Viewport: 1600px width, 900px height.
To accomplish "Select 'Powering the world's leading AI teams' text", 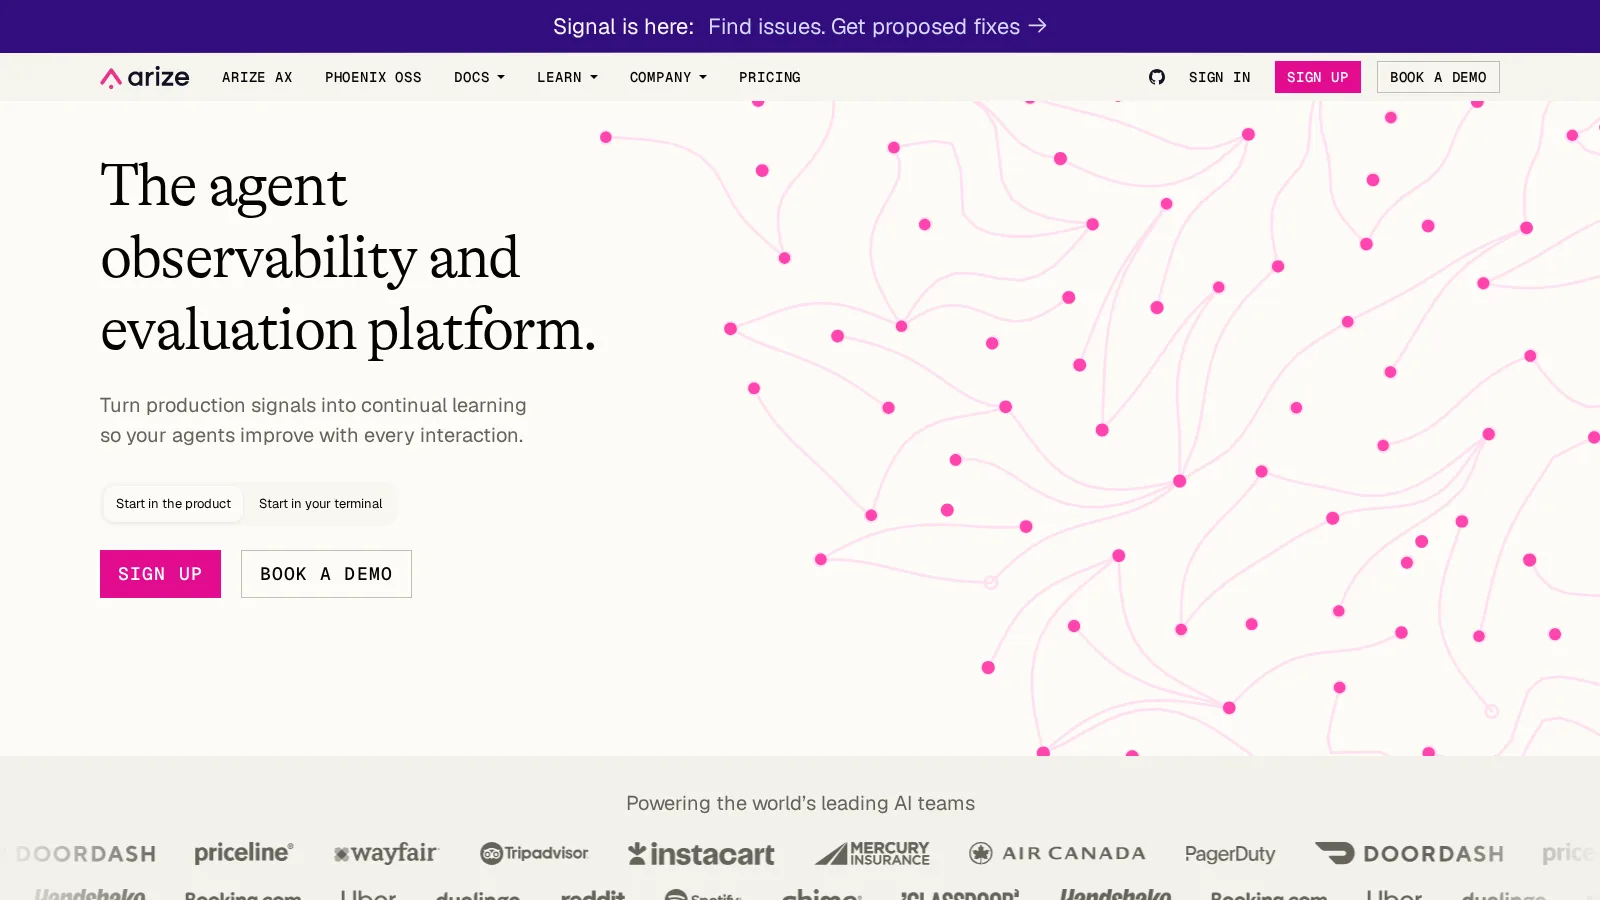I will [800, 803].
